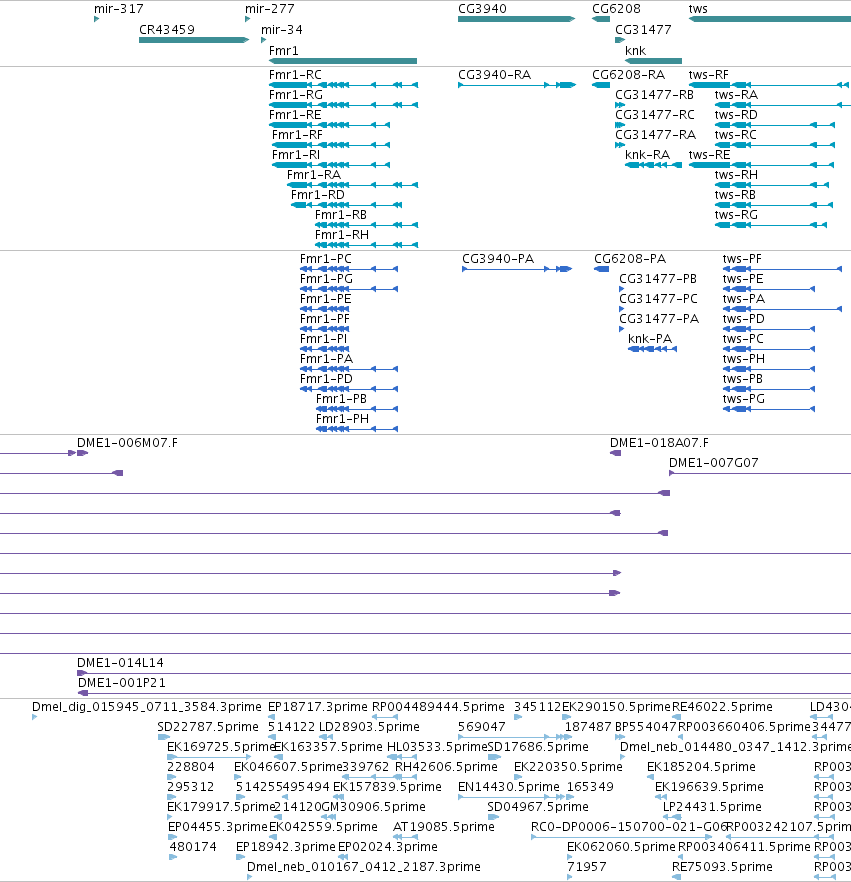Click the tws-PF protein label
This screenshot has height=882, width=851.
click(x=742, y=259)
